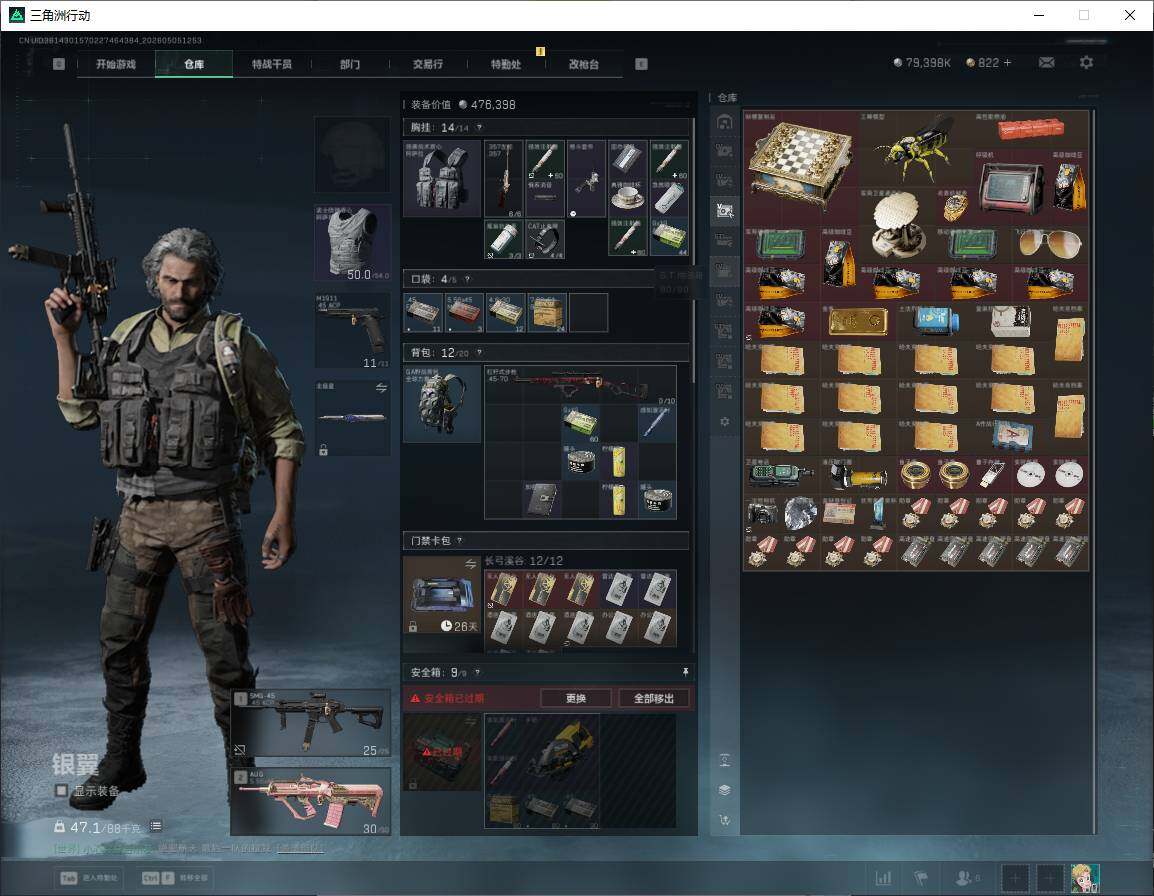The height and width of the screenshot is (896, 1154).
Task: Select the 仓库 tab
Action: [x=194, y=64]
